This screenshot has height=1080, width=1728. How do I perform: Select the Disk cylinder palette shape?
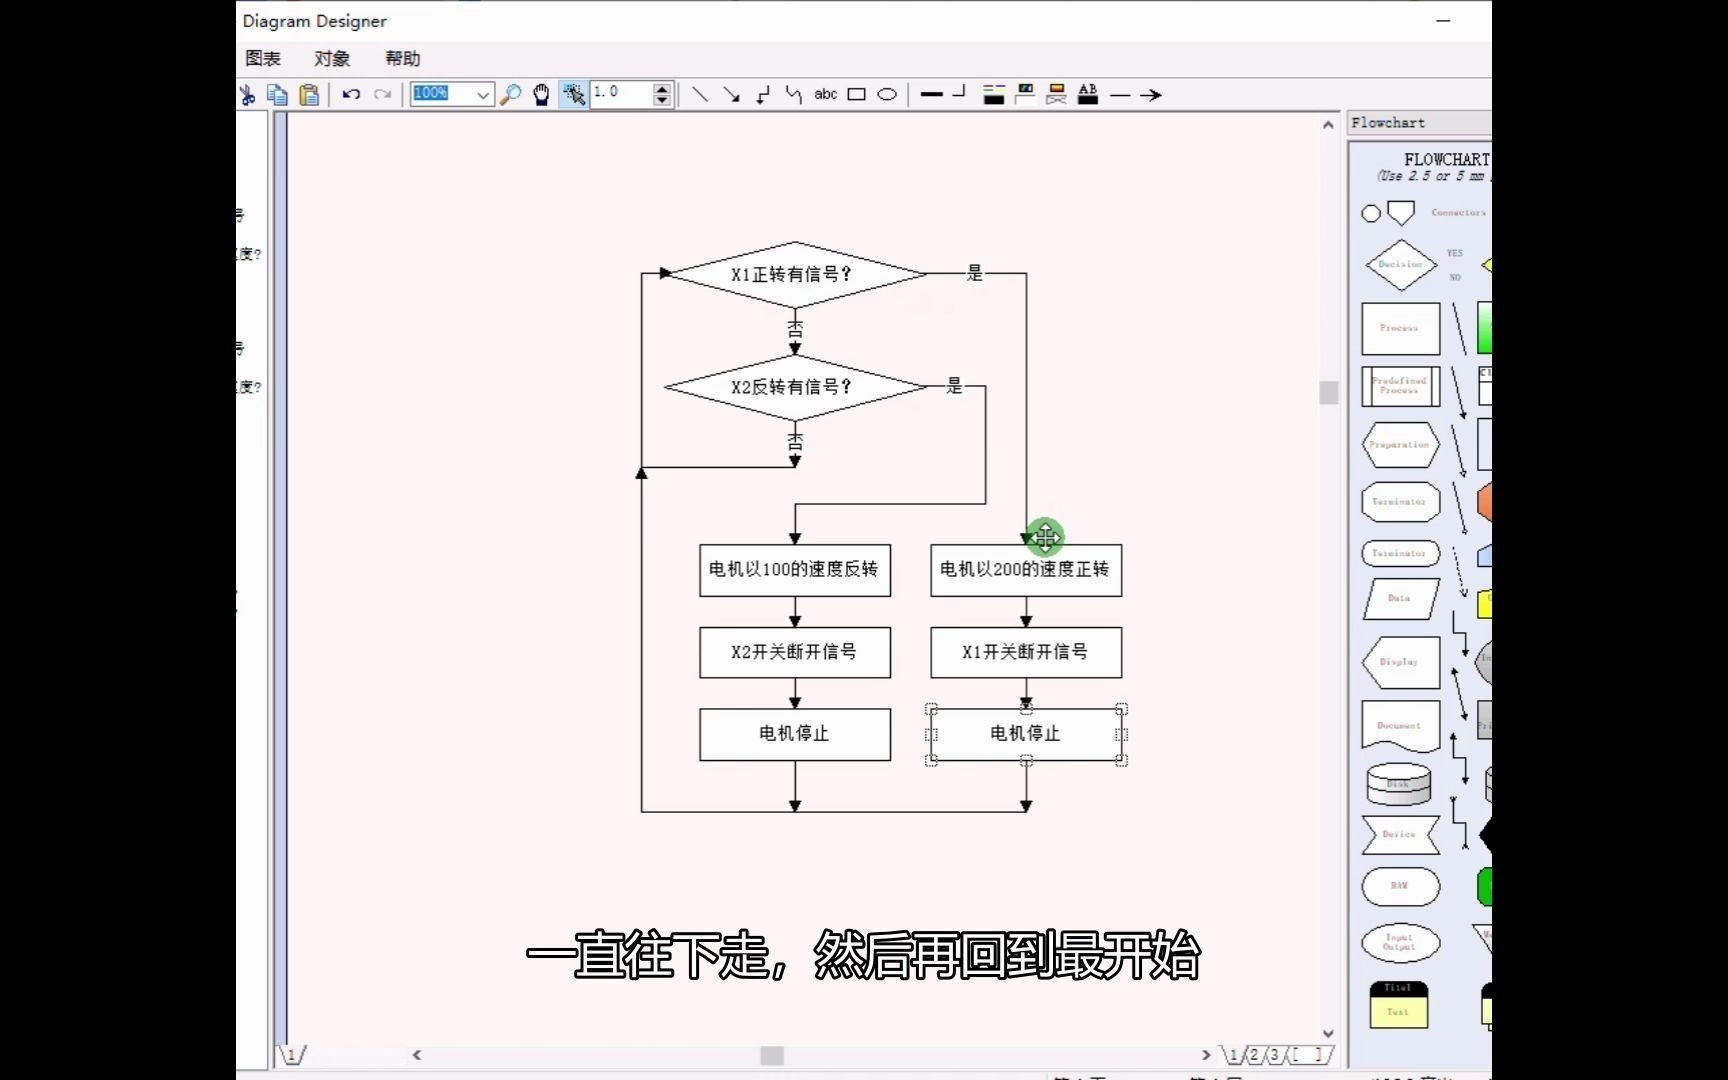(x=1399, y=784)
